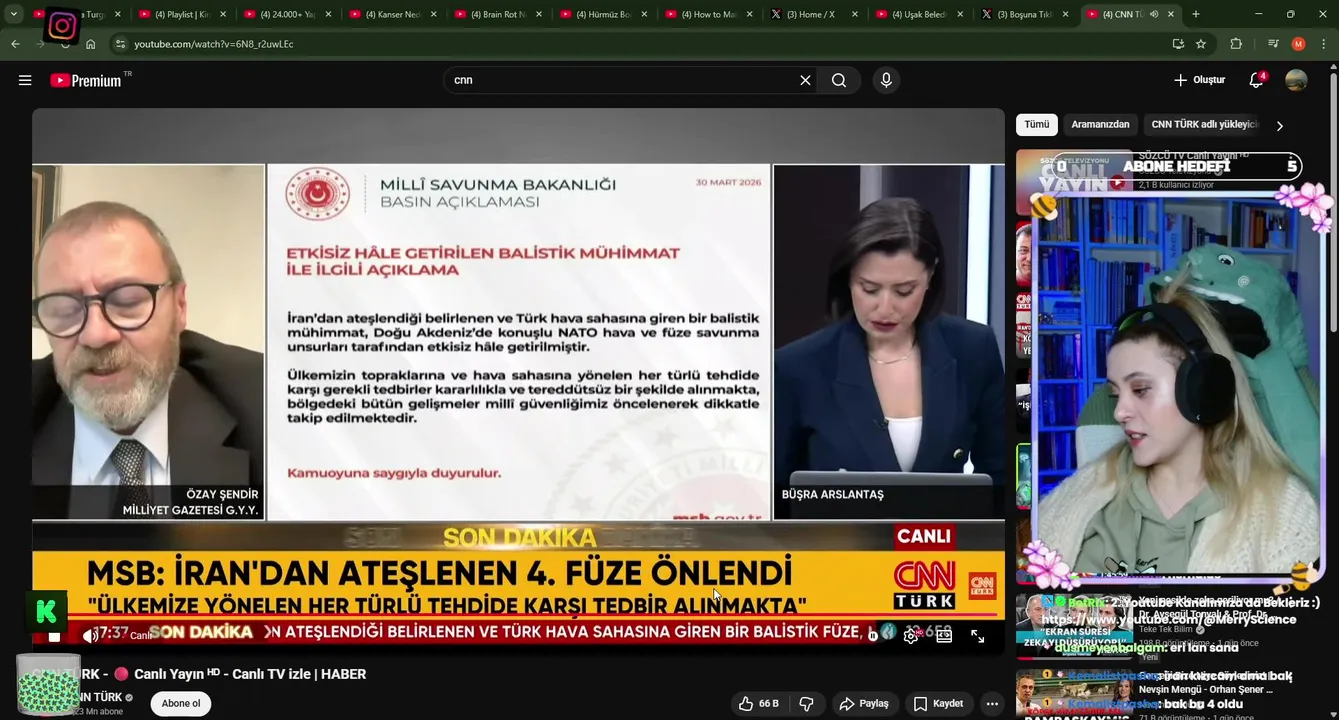Toggle autoplay switch in the player
1339x720 pixels.
tap(875, 636)
